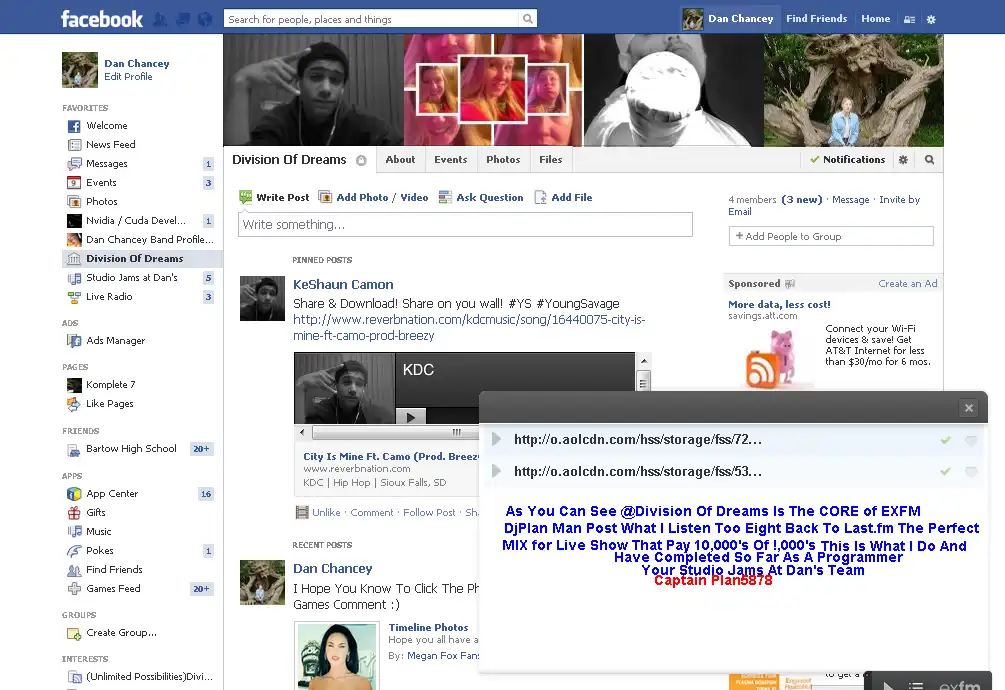Toggle group Notifications button
Screen dimensions: 1005x690
coord(847,160)
